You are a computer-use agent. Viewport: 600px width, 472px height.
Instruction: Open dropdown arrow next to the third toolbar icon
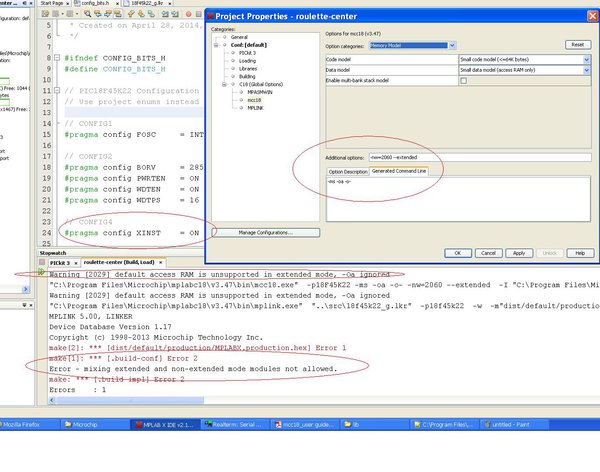click(x=77, y=14)
